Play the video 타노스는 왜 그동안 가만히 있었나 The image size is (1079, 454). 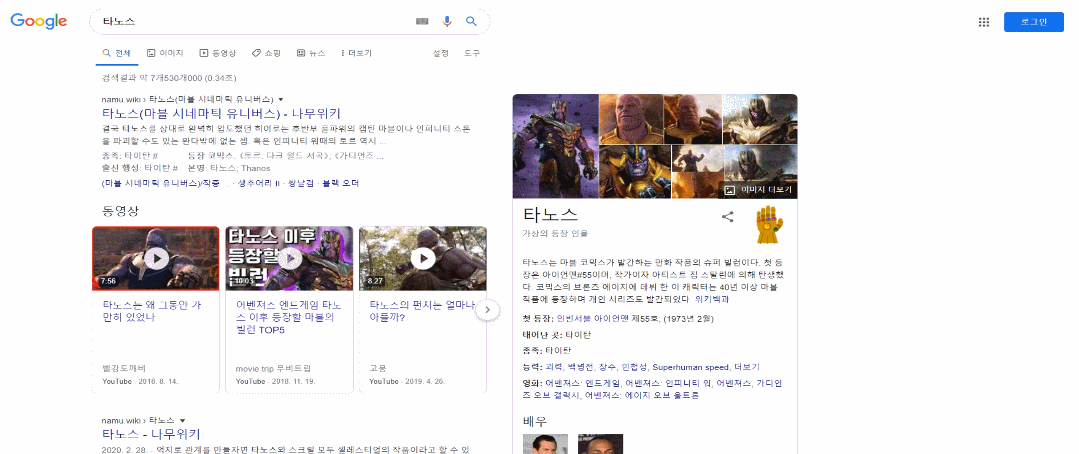(156, 258)
